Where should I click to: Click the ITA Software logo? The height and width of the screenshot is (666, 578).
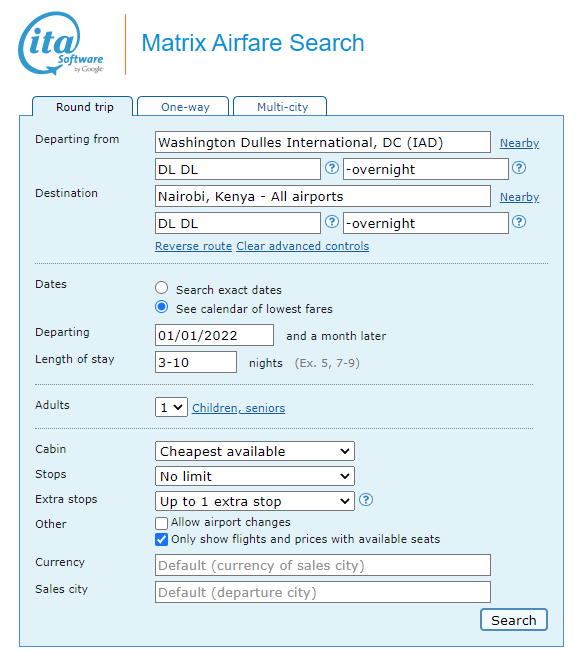coord(61,43)
